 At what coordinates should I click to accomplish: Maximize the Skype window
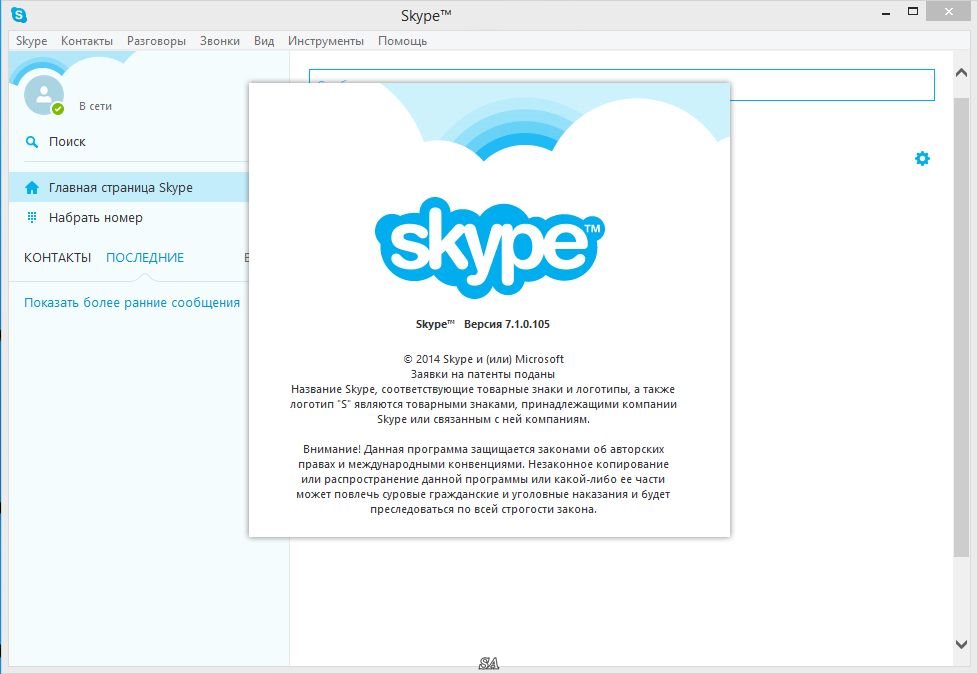(913, 11)
